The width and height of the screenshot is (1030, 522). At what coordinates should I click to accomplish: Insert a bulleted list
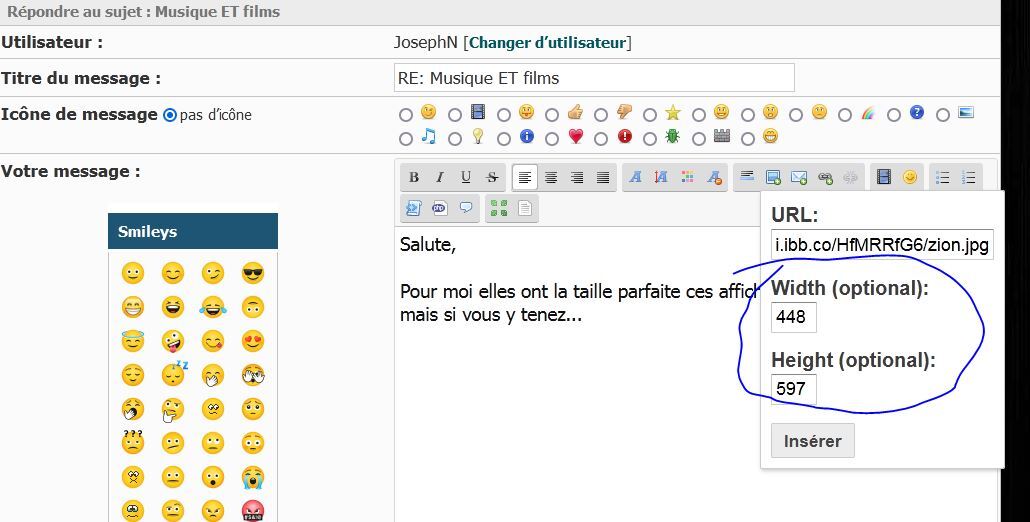(x=942, y=178)
